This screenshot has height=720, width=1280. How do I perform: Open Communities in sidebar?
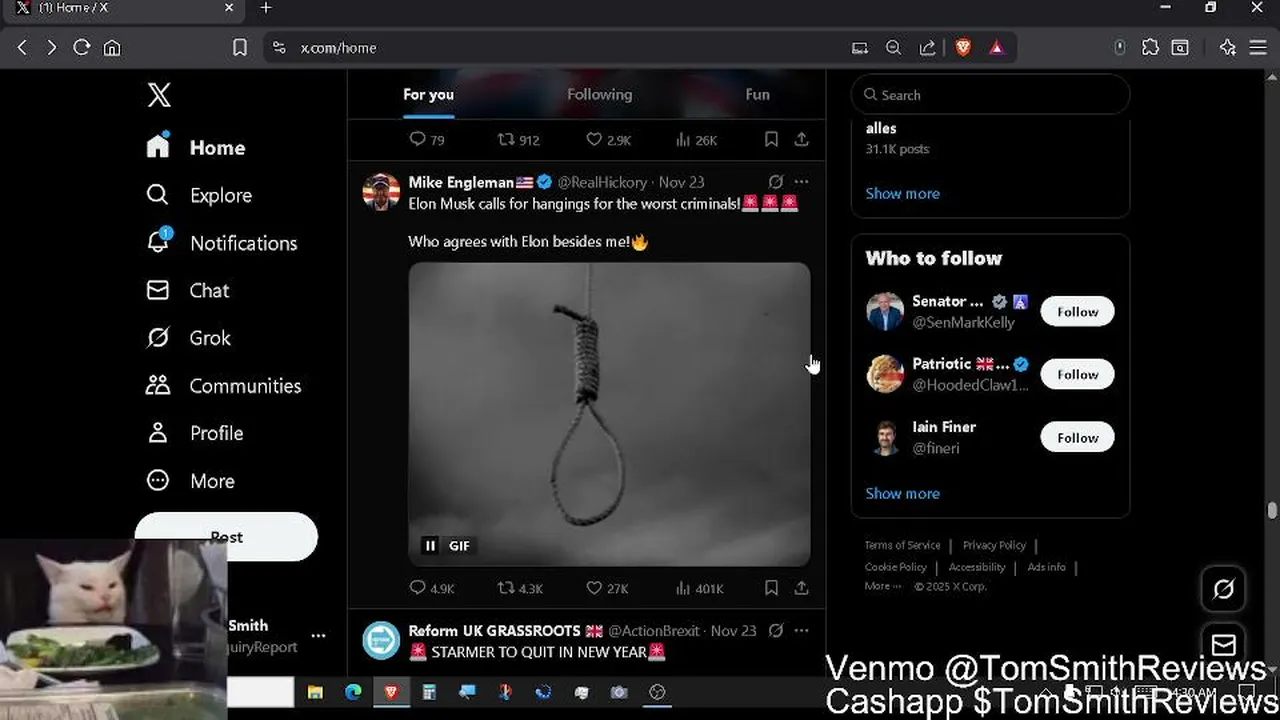(223, 385)
